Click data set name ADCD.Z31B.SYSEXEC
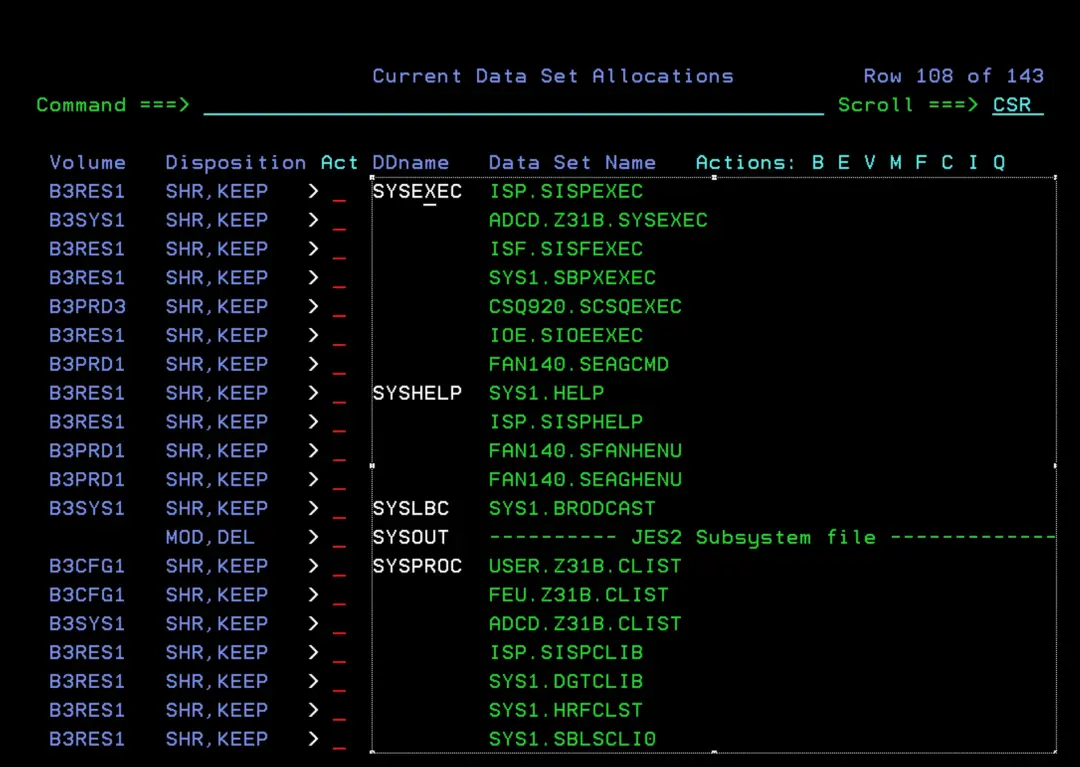The image size is (1080, 767). pyautogui.click(x=598, y=220)
